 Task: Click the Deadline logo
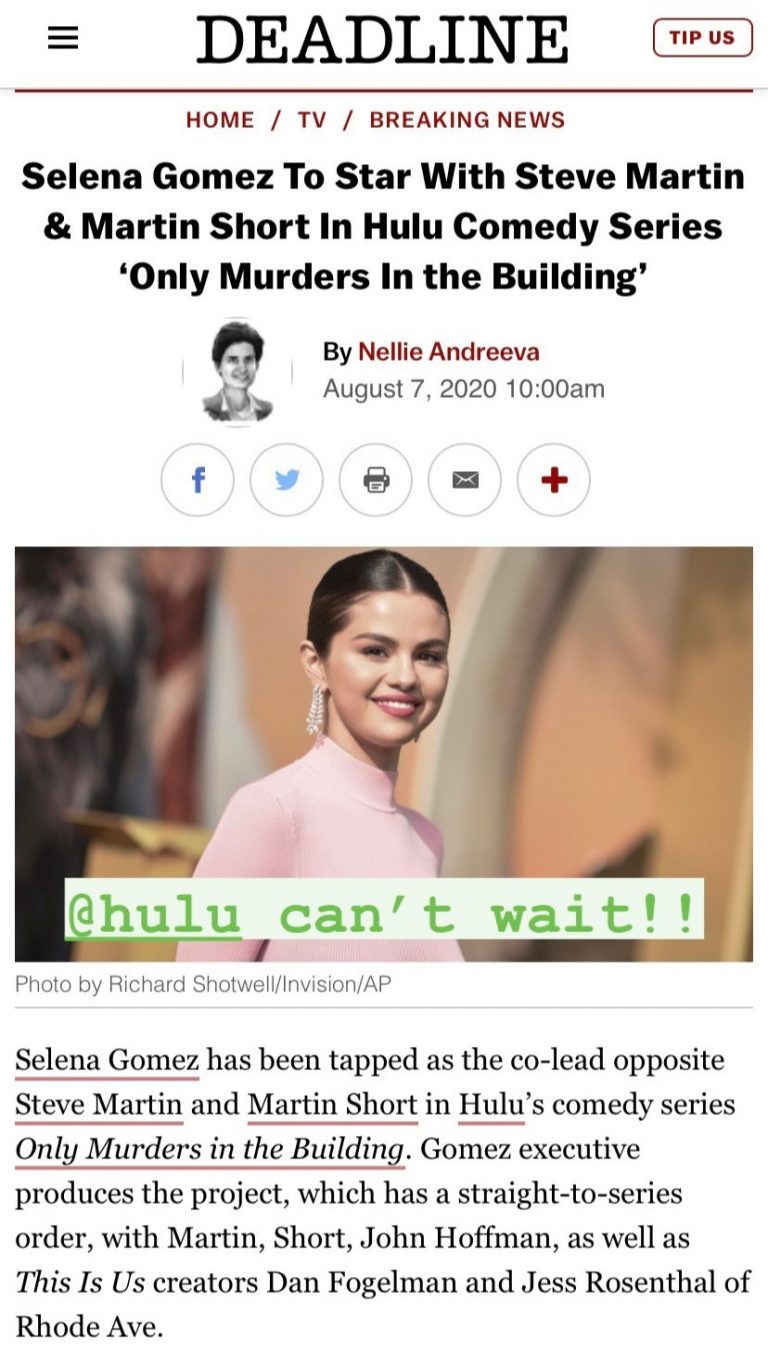tap(382, 41)
